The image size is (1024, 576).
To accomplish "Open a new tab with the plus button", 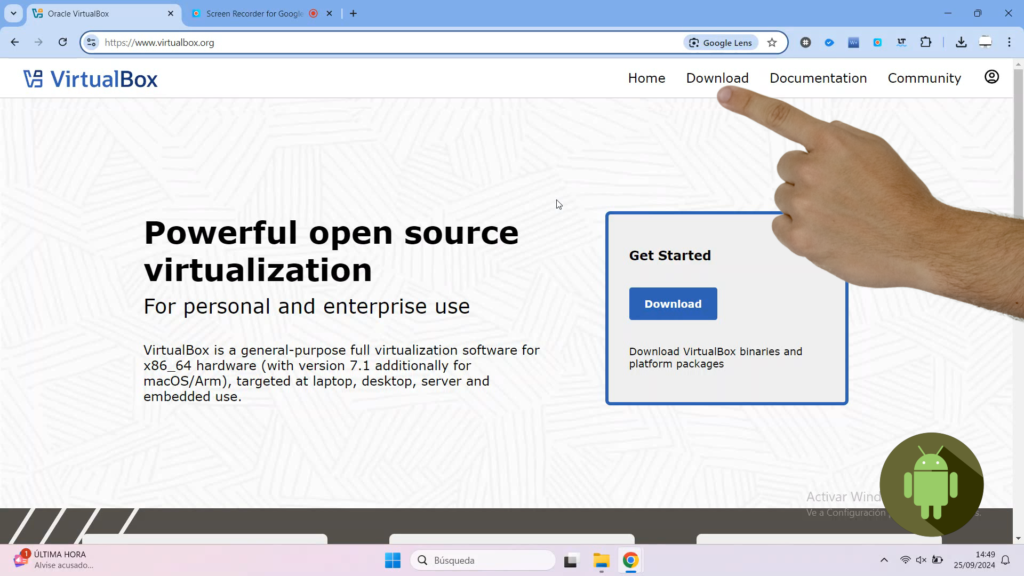I will point(353,14).
